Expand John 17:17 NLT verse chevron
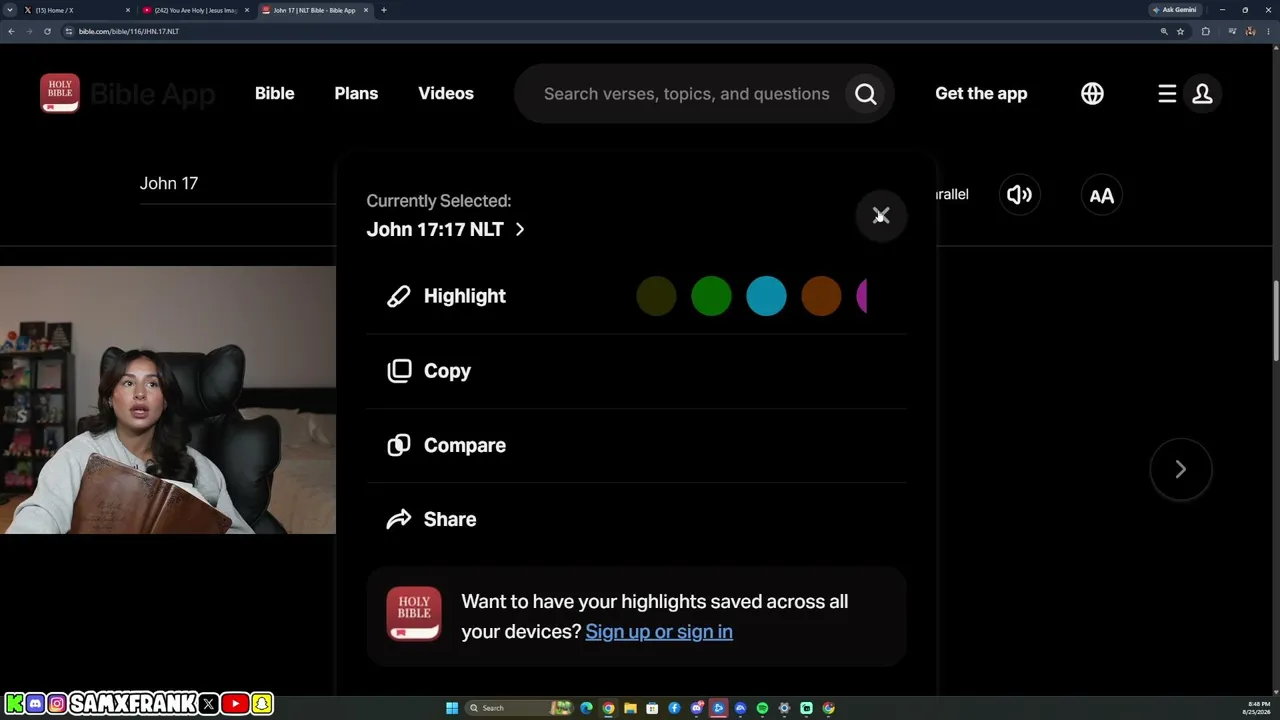1280x720 pixels. tap(520, 229)
